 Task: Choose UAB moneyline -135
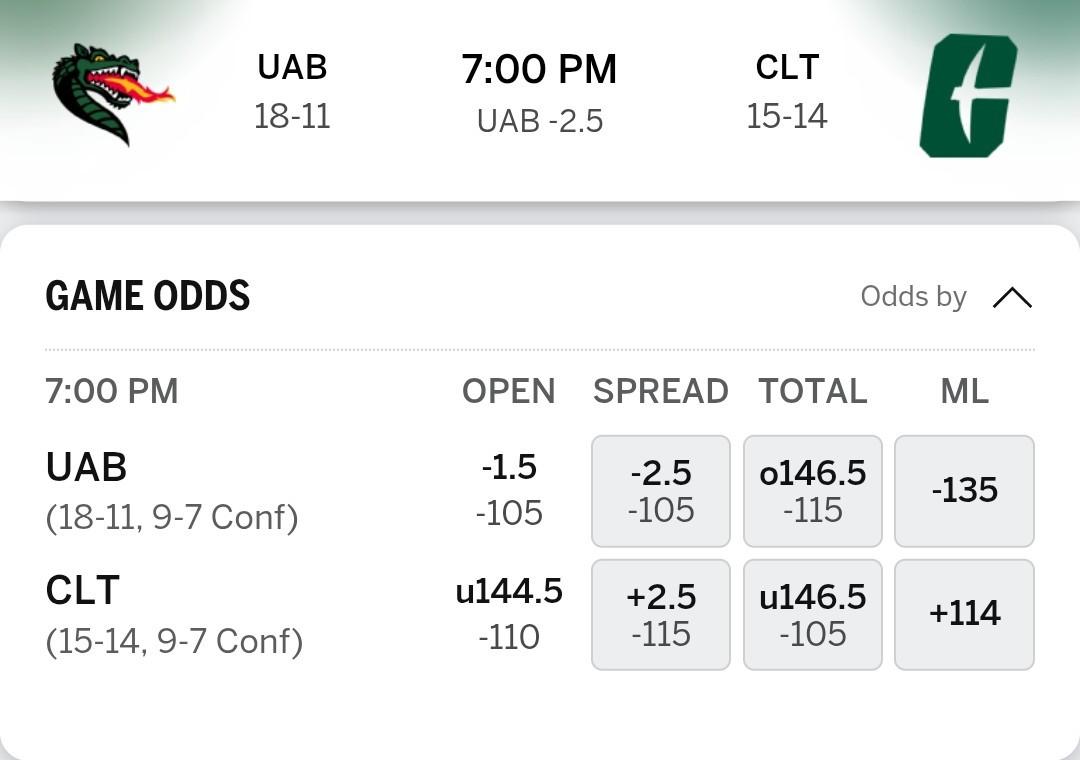964,491
